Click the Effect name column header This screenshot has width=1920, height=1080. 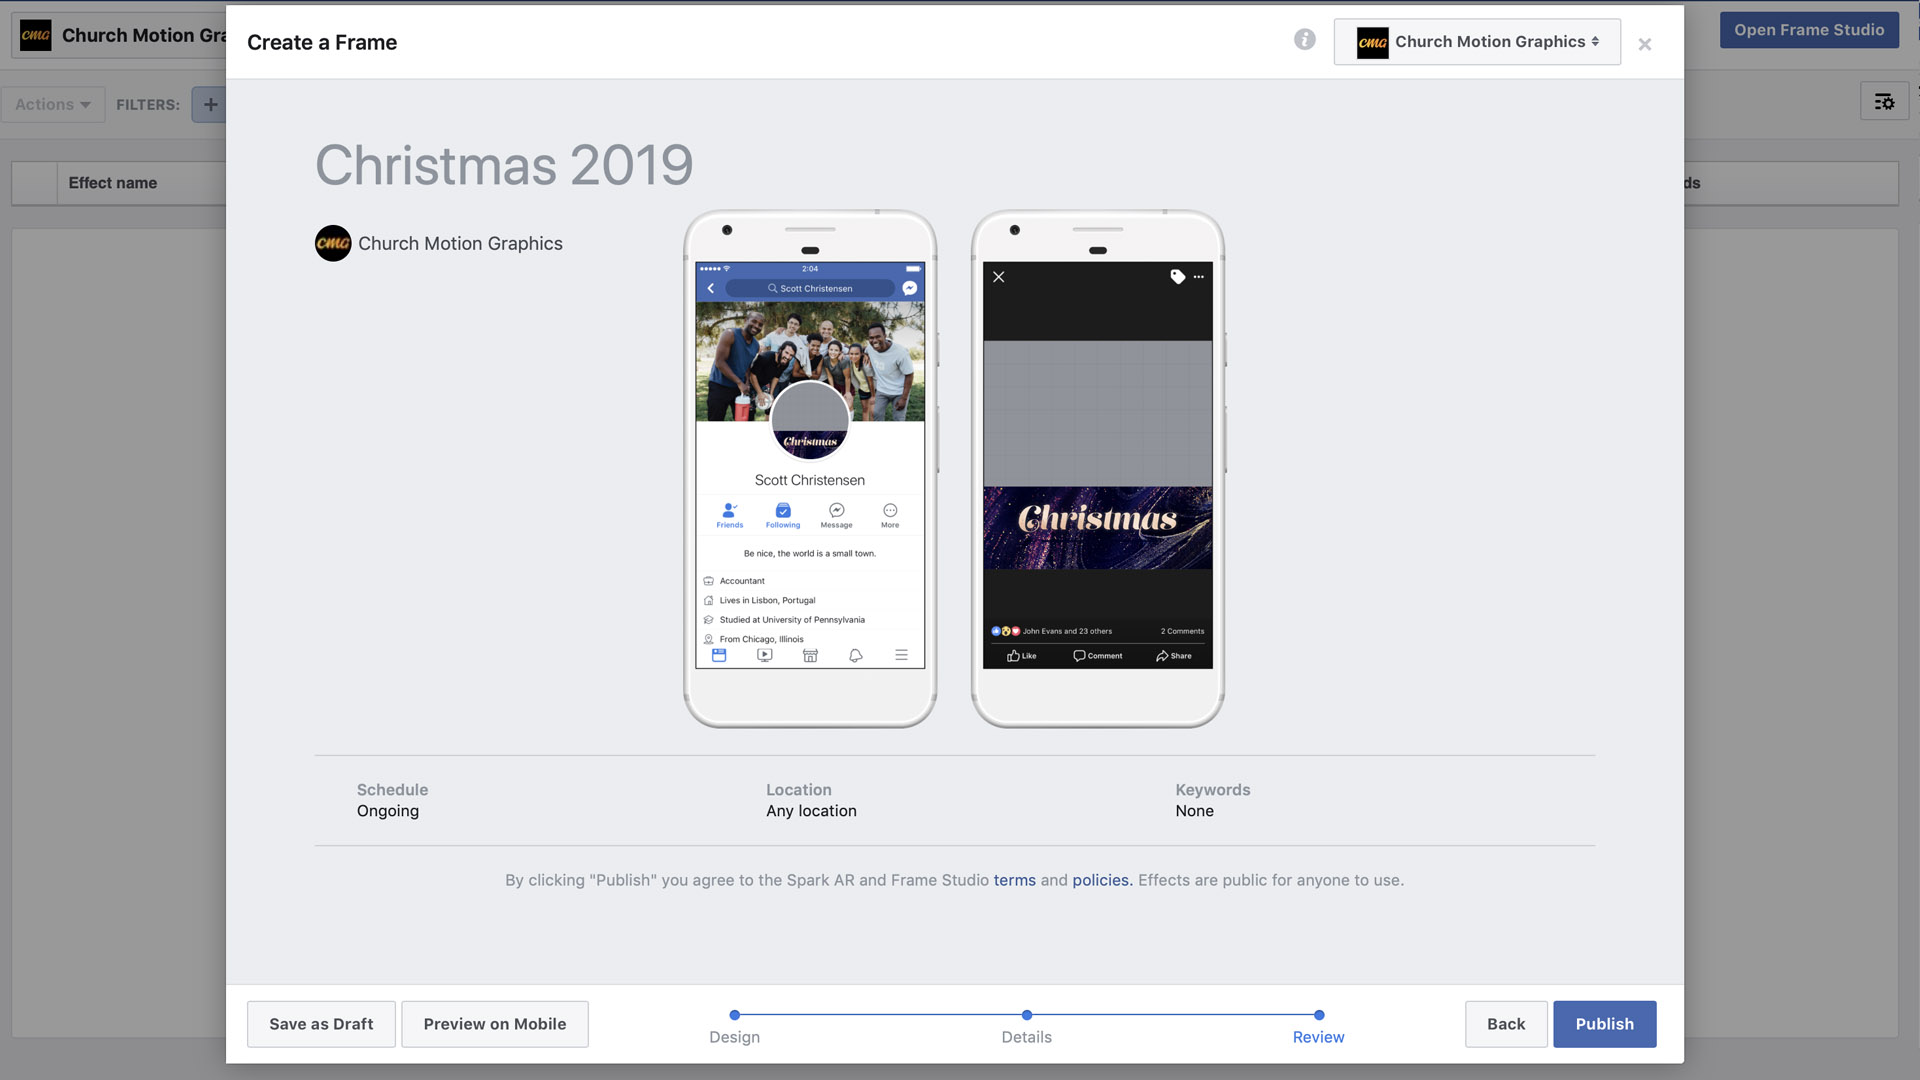point(112,183)
